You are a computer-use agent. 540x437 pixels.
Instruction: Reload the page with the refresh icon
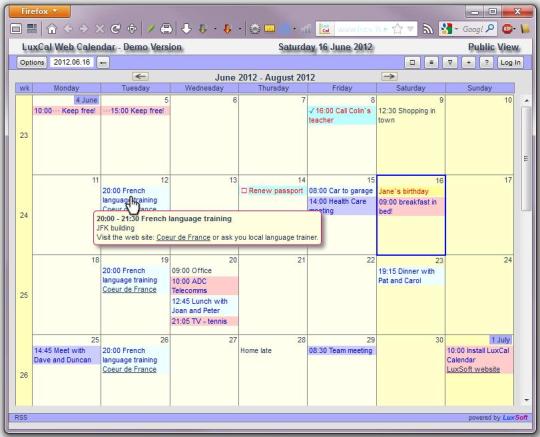click(115, 29)
